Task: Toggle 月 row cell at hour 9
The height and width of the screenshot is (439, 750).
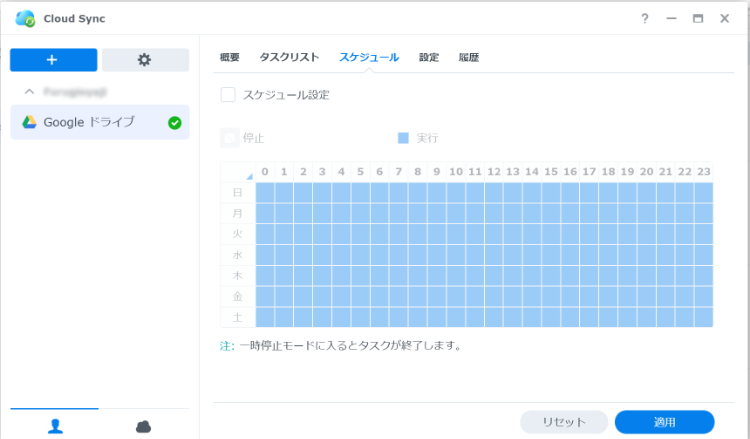Action: (x=437, y=213)
